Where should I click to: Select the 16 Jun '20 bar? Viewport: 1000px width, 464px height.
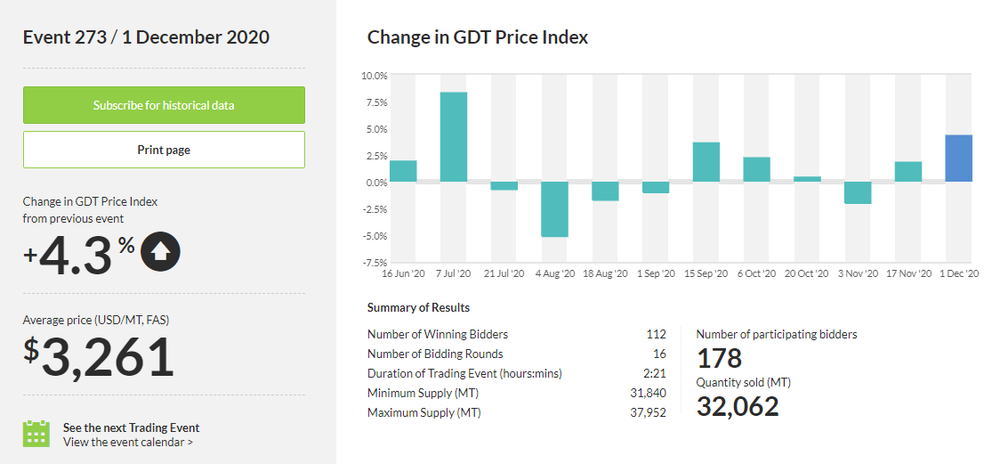pos(403,171)
